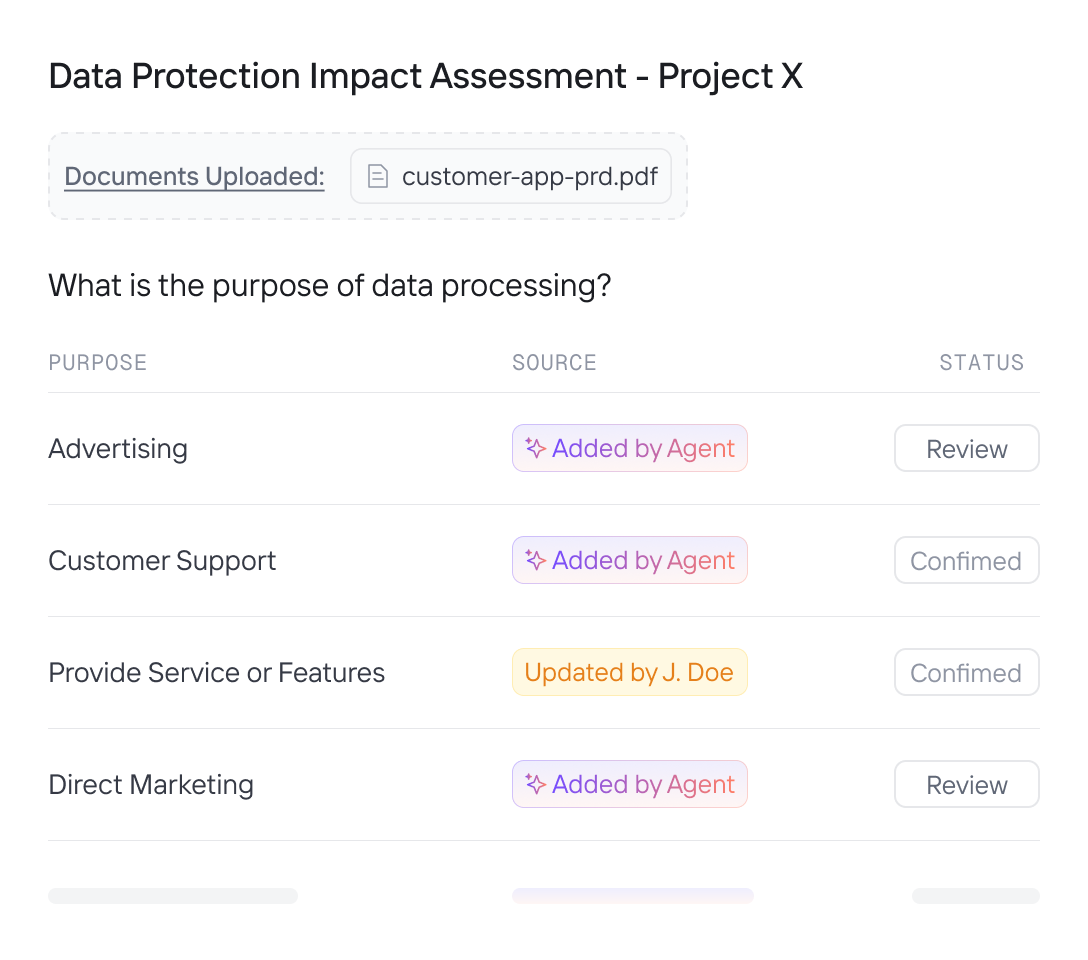The image size is (1088, 960).
Task: Sort by the STATUS column header
Action: tap(981, 363)
